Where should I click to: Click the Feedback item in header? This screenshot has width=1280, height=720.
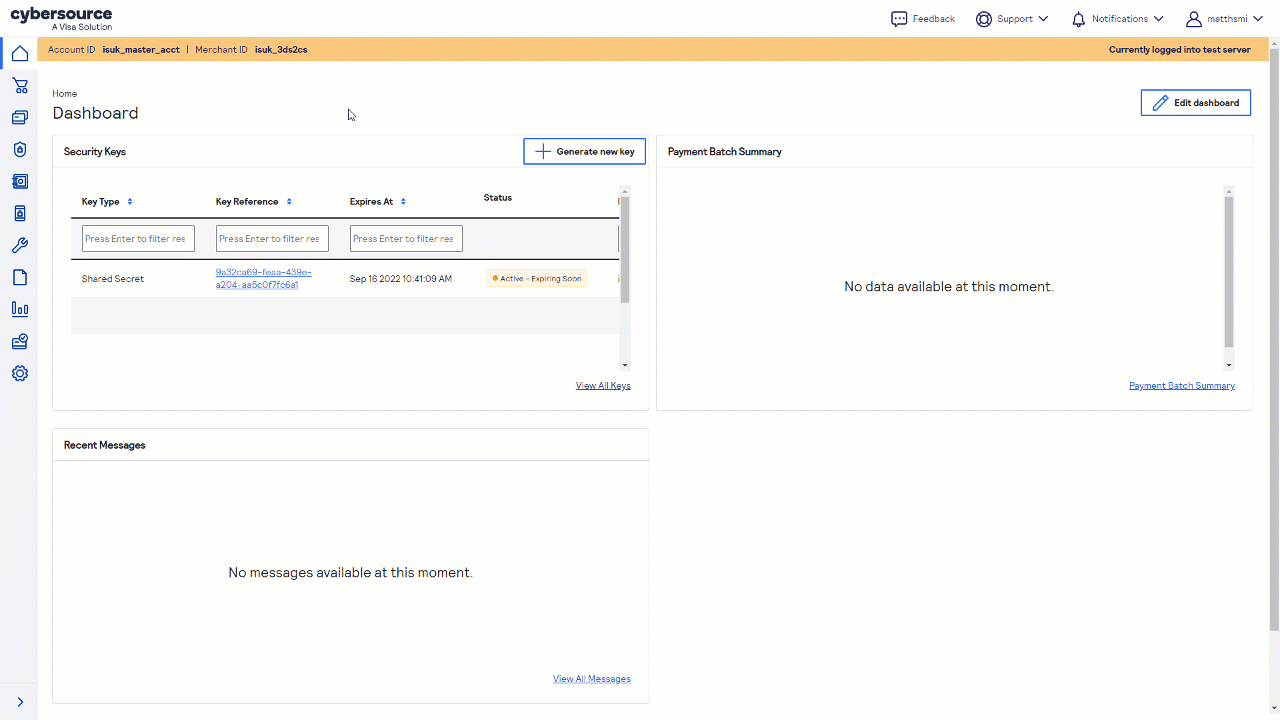[x=923, y=19]
